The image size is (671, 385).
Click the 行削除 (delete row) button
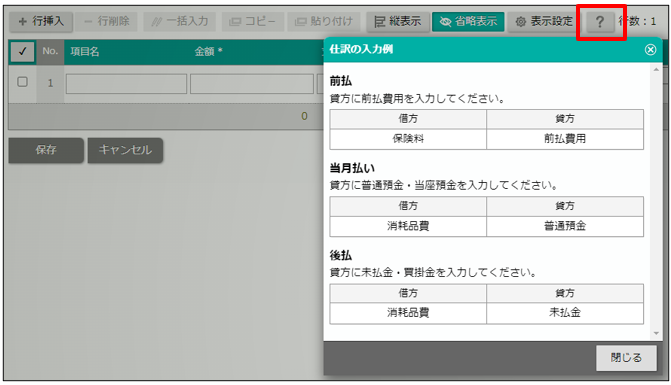pos(107,21)
